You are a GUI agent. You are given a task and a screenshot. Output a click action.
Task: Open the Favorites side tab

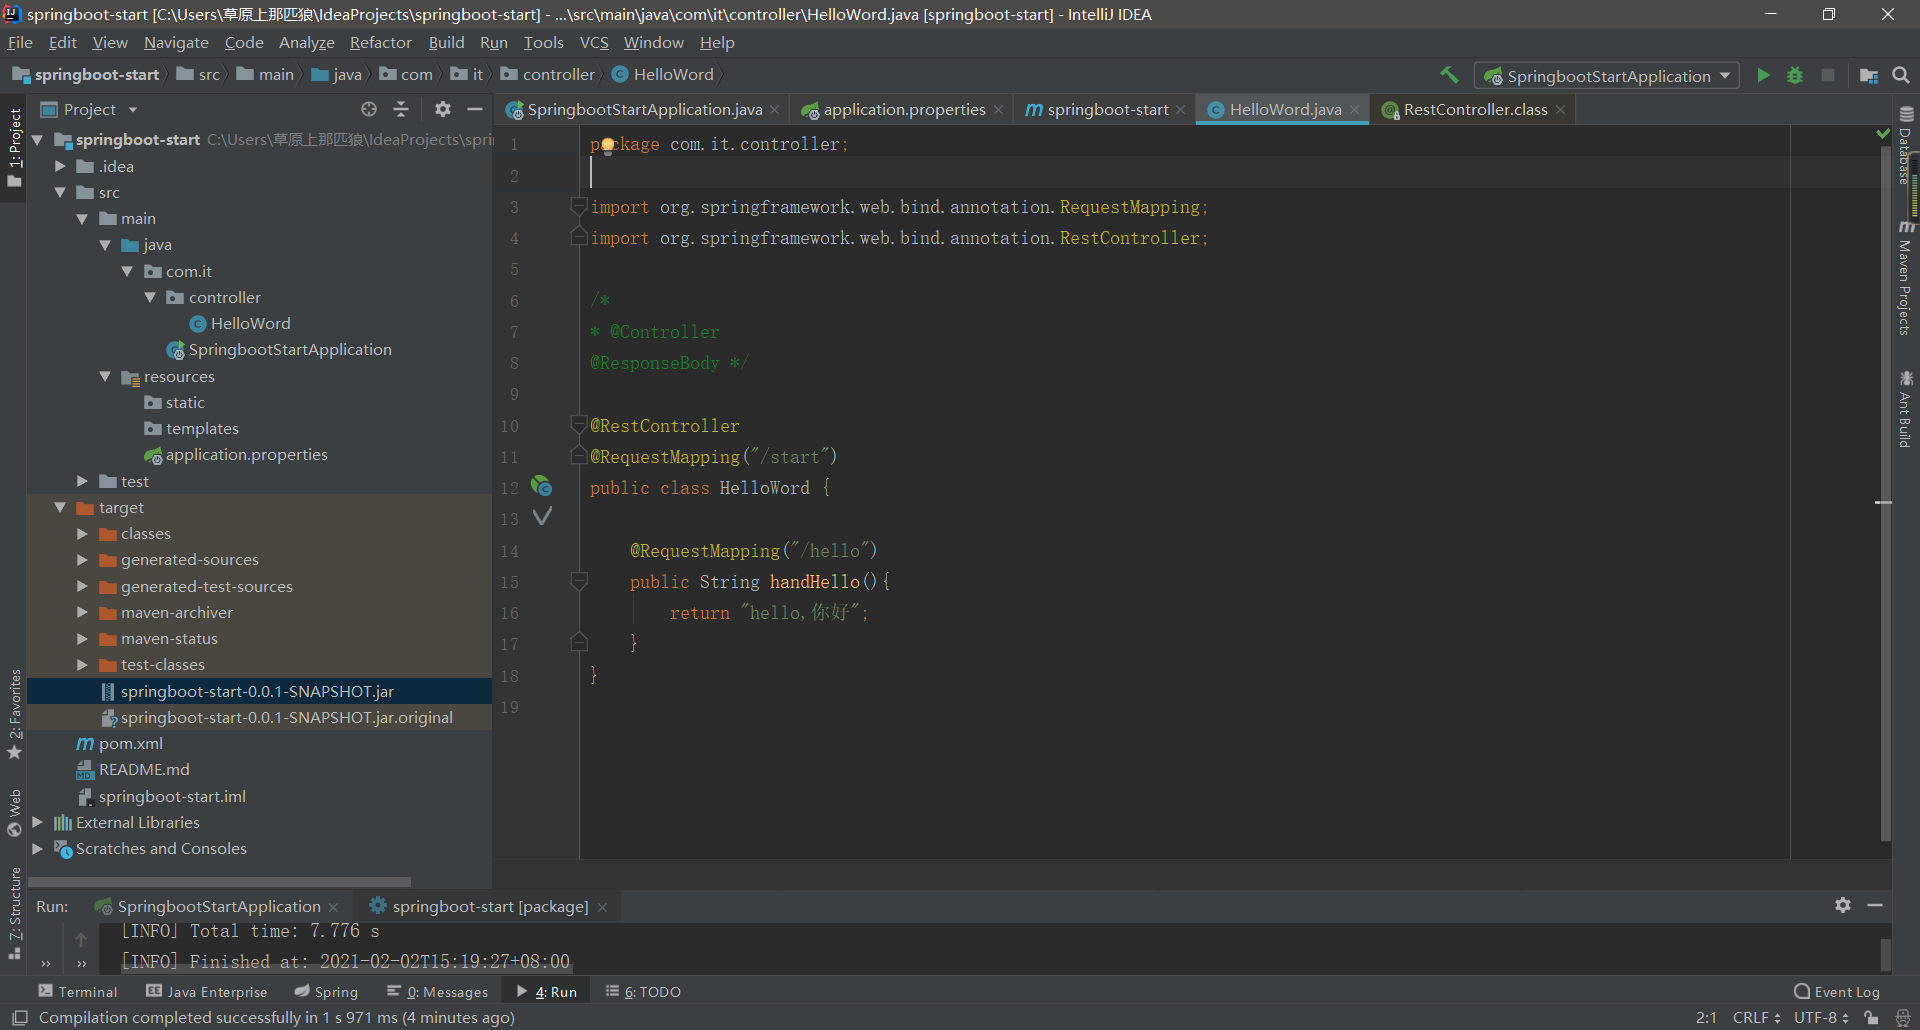(14, 713)
